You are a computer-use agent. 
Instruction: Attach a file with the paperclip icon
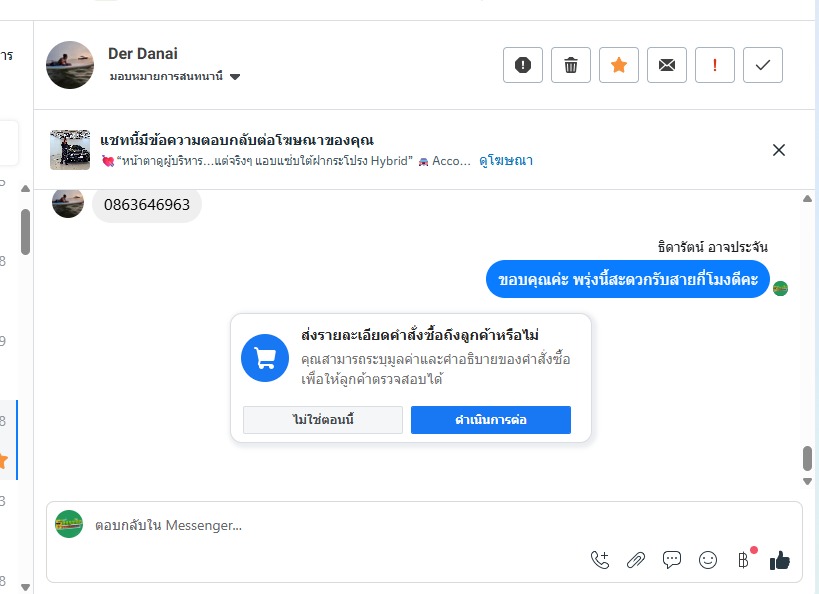pos(636,560)
